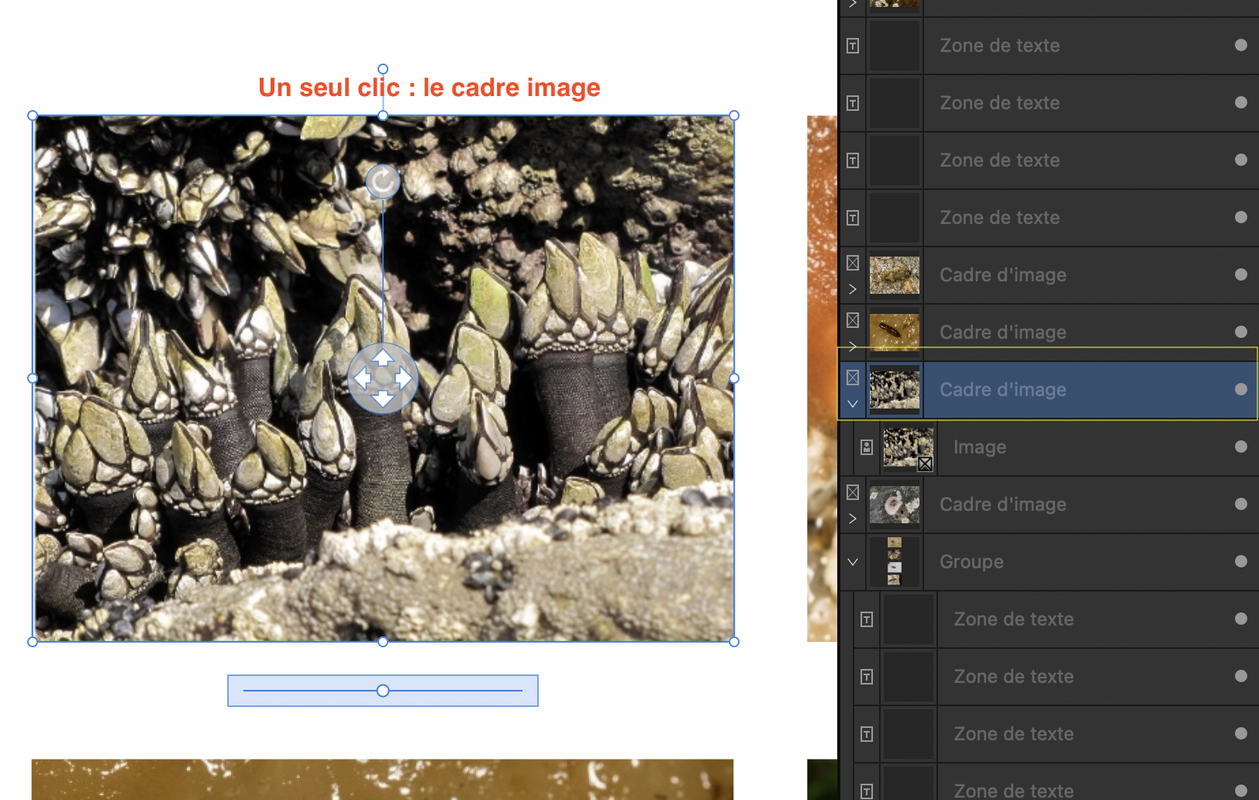This screenshot has width=1259, height=800.
Task: Click the bottom-middle resize handle of frame
Action: click(383, 642)
